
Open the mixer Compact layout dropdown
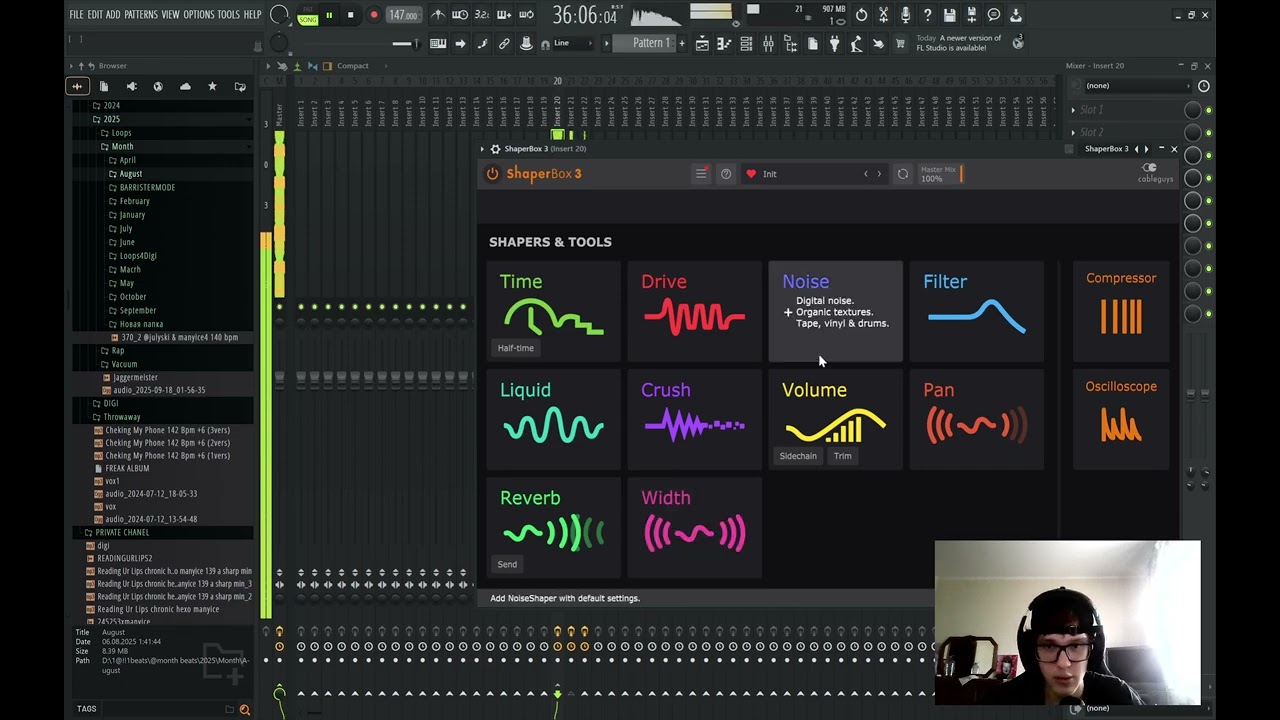pos(353,66)
